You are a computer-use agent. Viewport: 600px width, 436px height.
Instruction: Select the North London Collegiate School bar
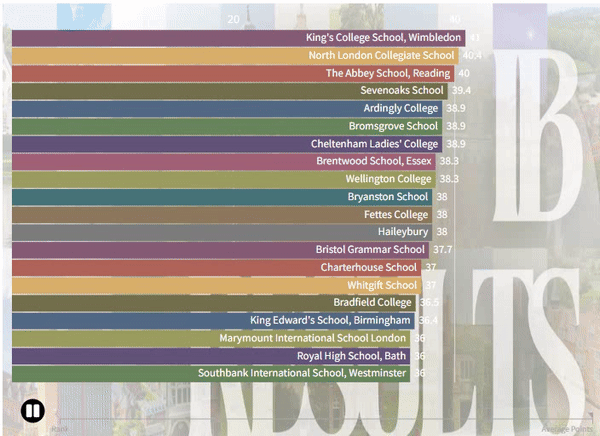[235, 56]
